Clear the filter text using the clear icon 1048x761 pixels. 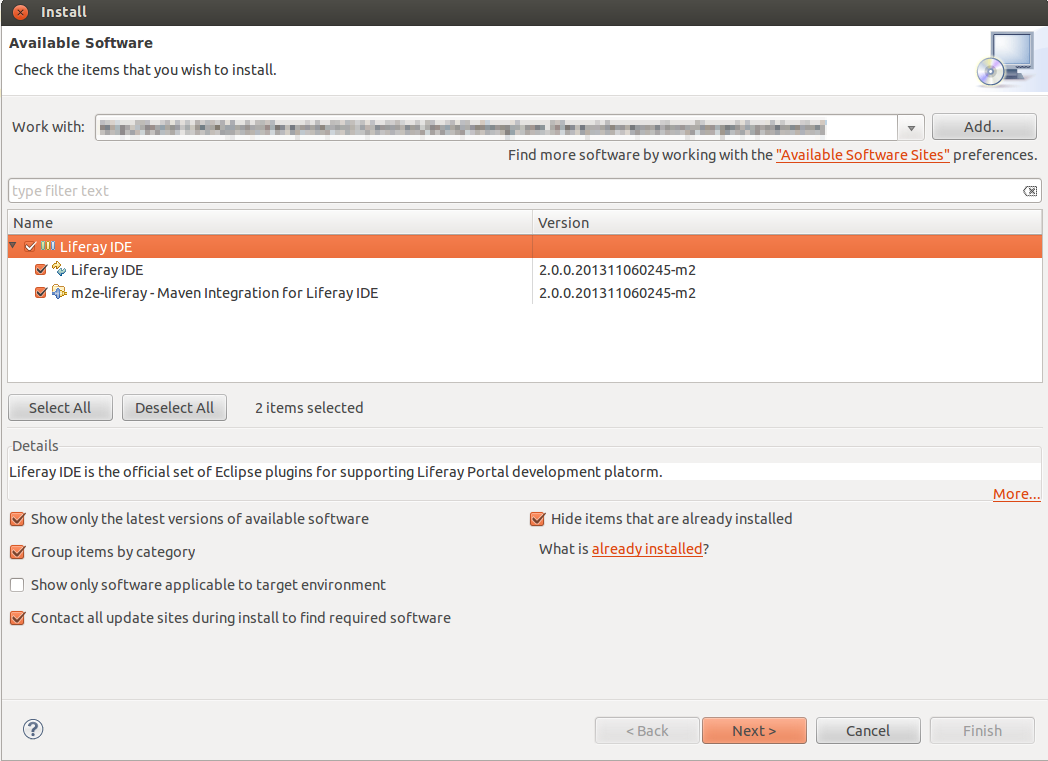1029,191
